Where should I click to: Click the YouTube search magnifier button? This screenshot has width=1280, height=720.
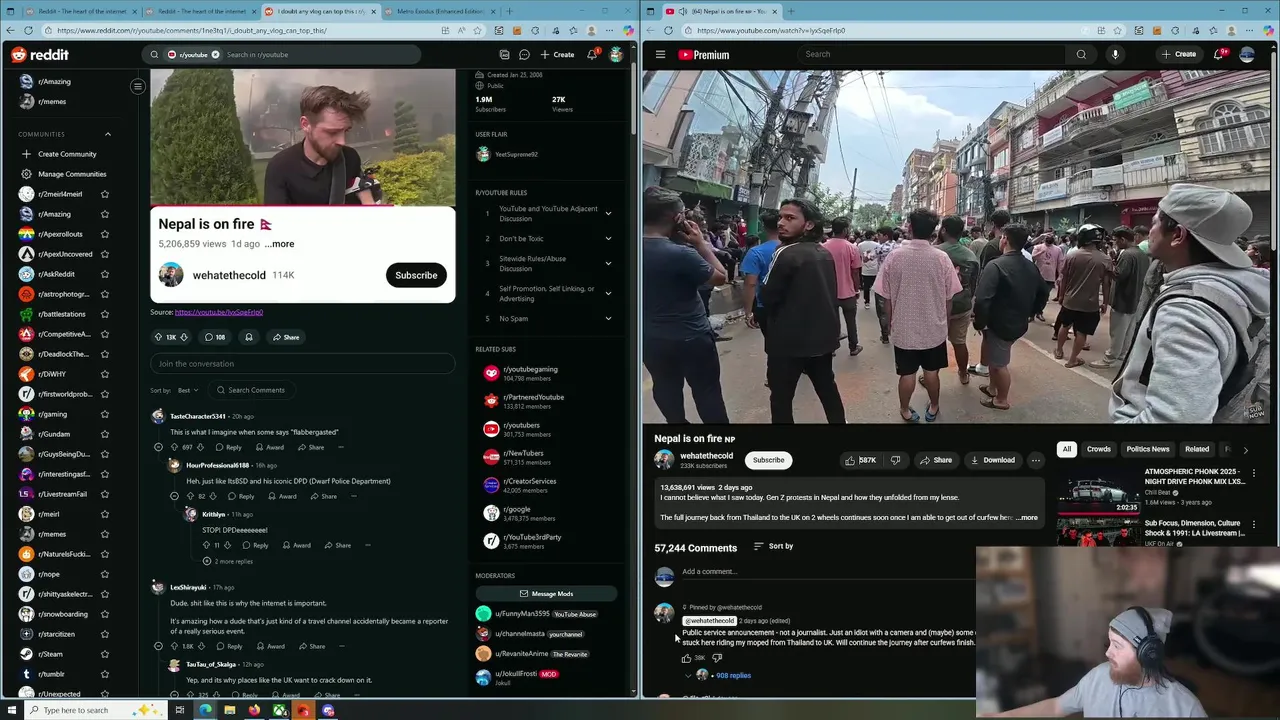(1081, 54)
